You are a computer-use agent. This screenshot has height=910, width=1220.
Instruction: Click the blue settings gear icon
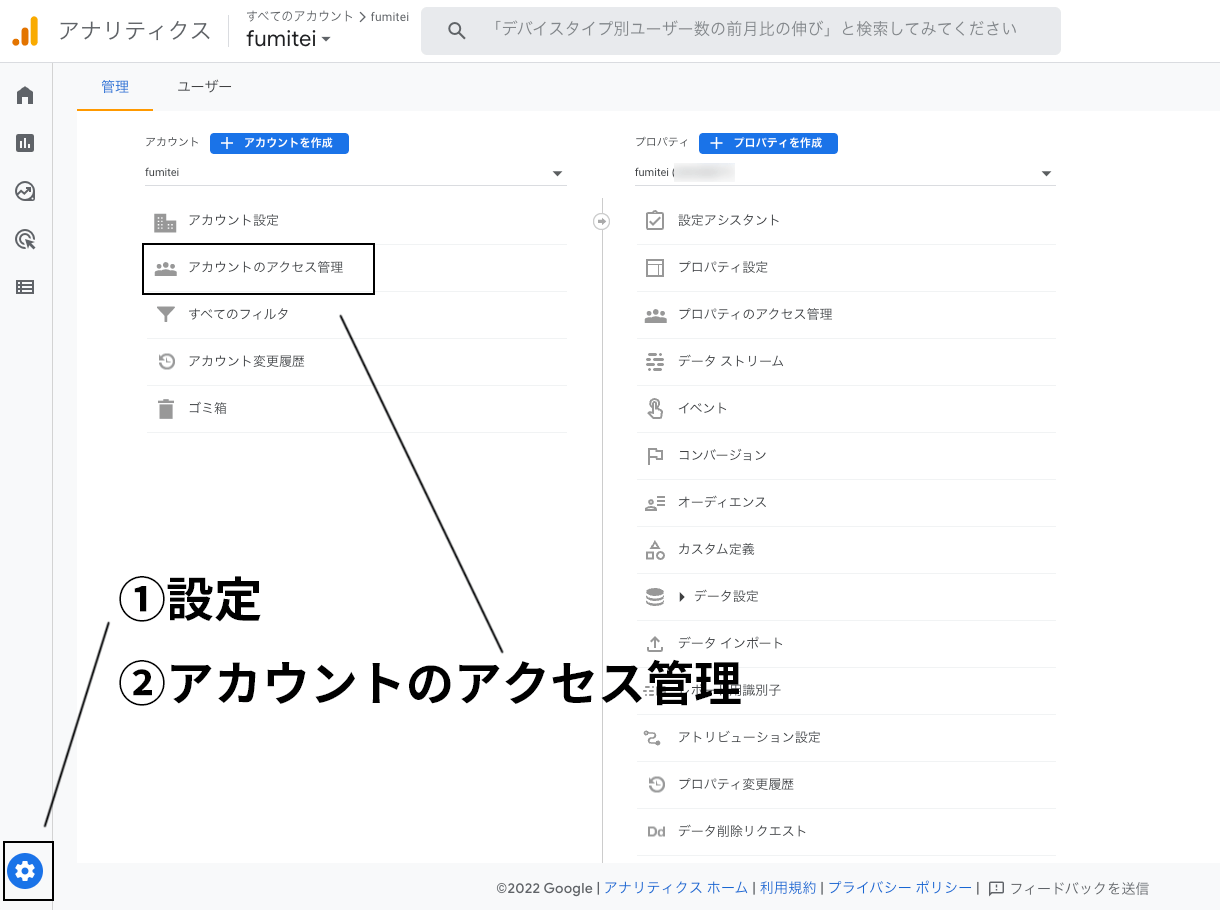pyautogui.click(x=25, y=871)
